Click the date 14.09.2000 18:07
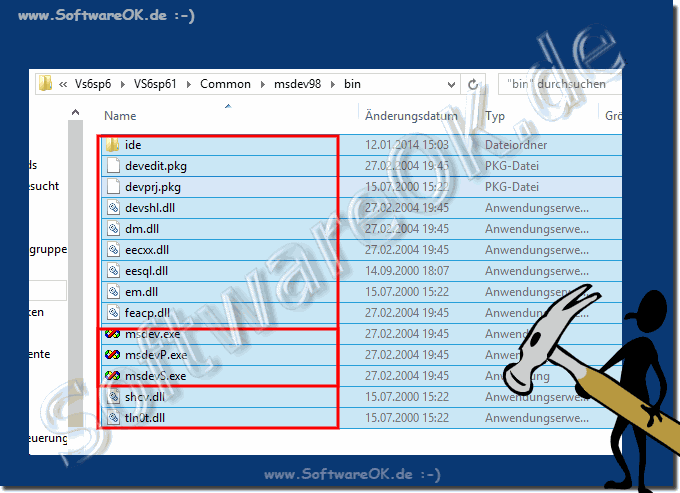Screen dimensions: 680x493 (x=407, y=271)
